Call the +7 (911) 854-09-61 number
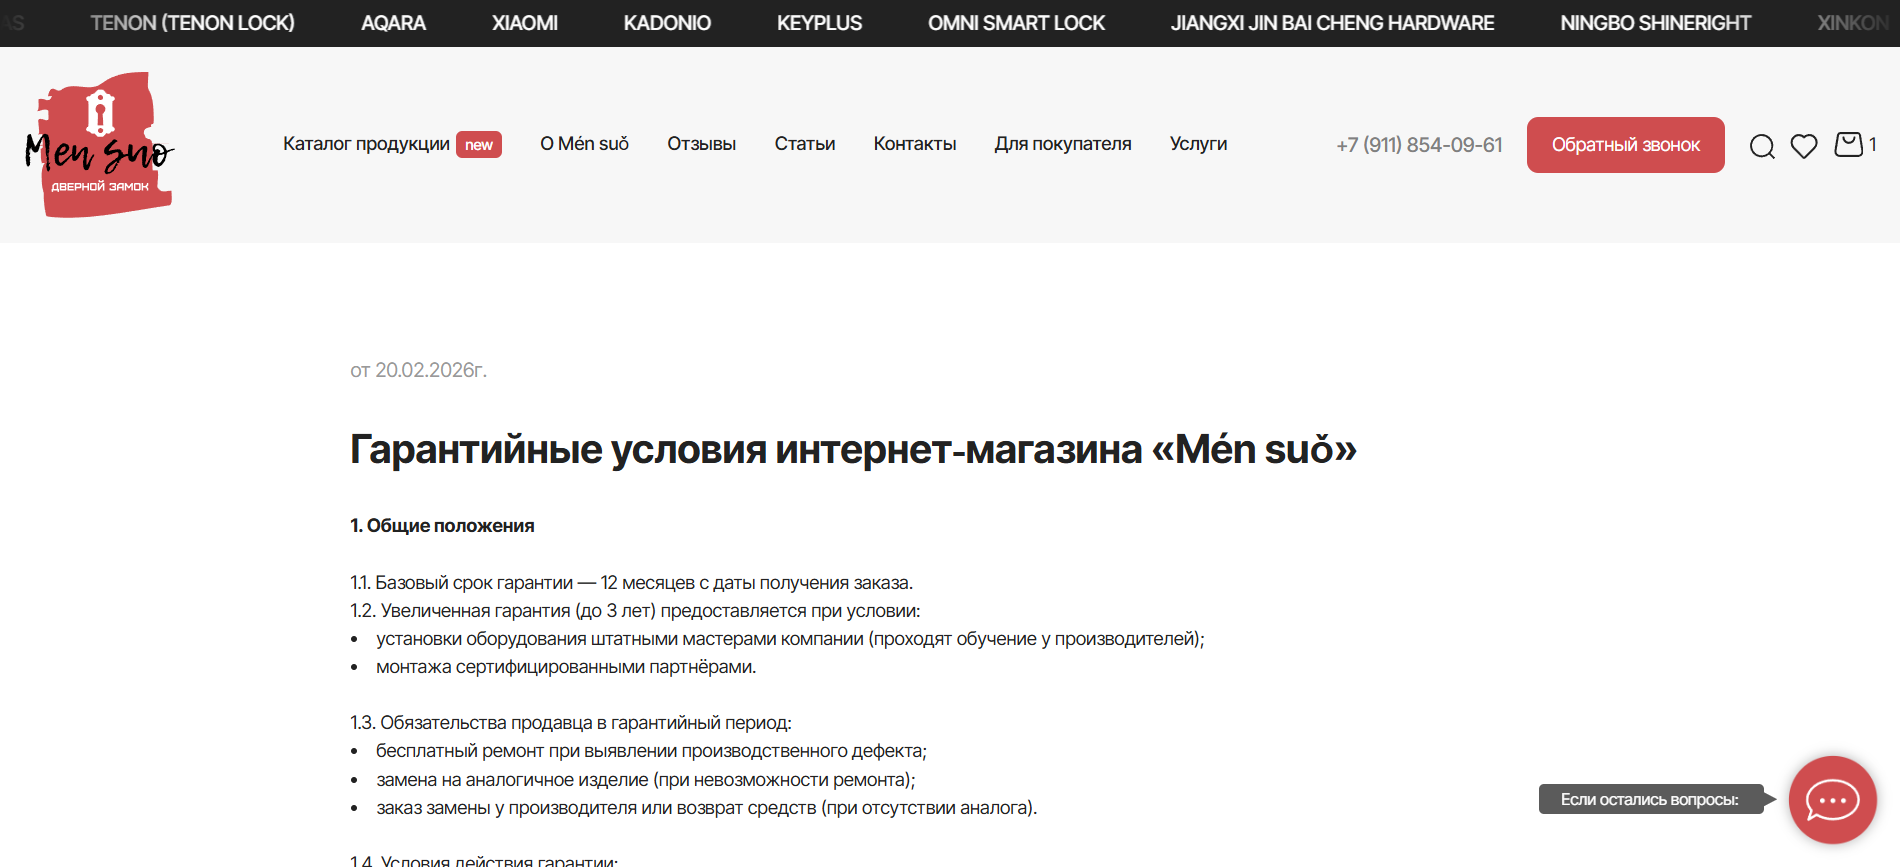The width and height of the screenshot is (1900, 867). pos(1419,145)
